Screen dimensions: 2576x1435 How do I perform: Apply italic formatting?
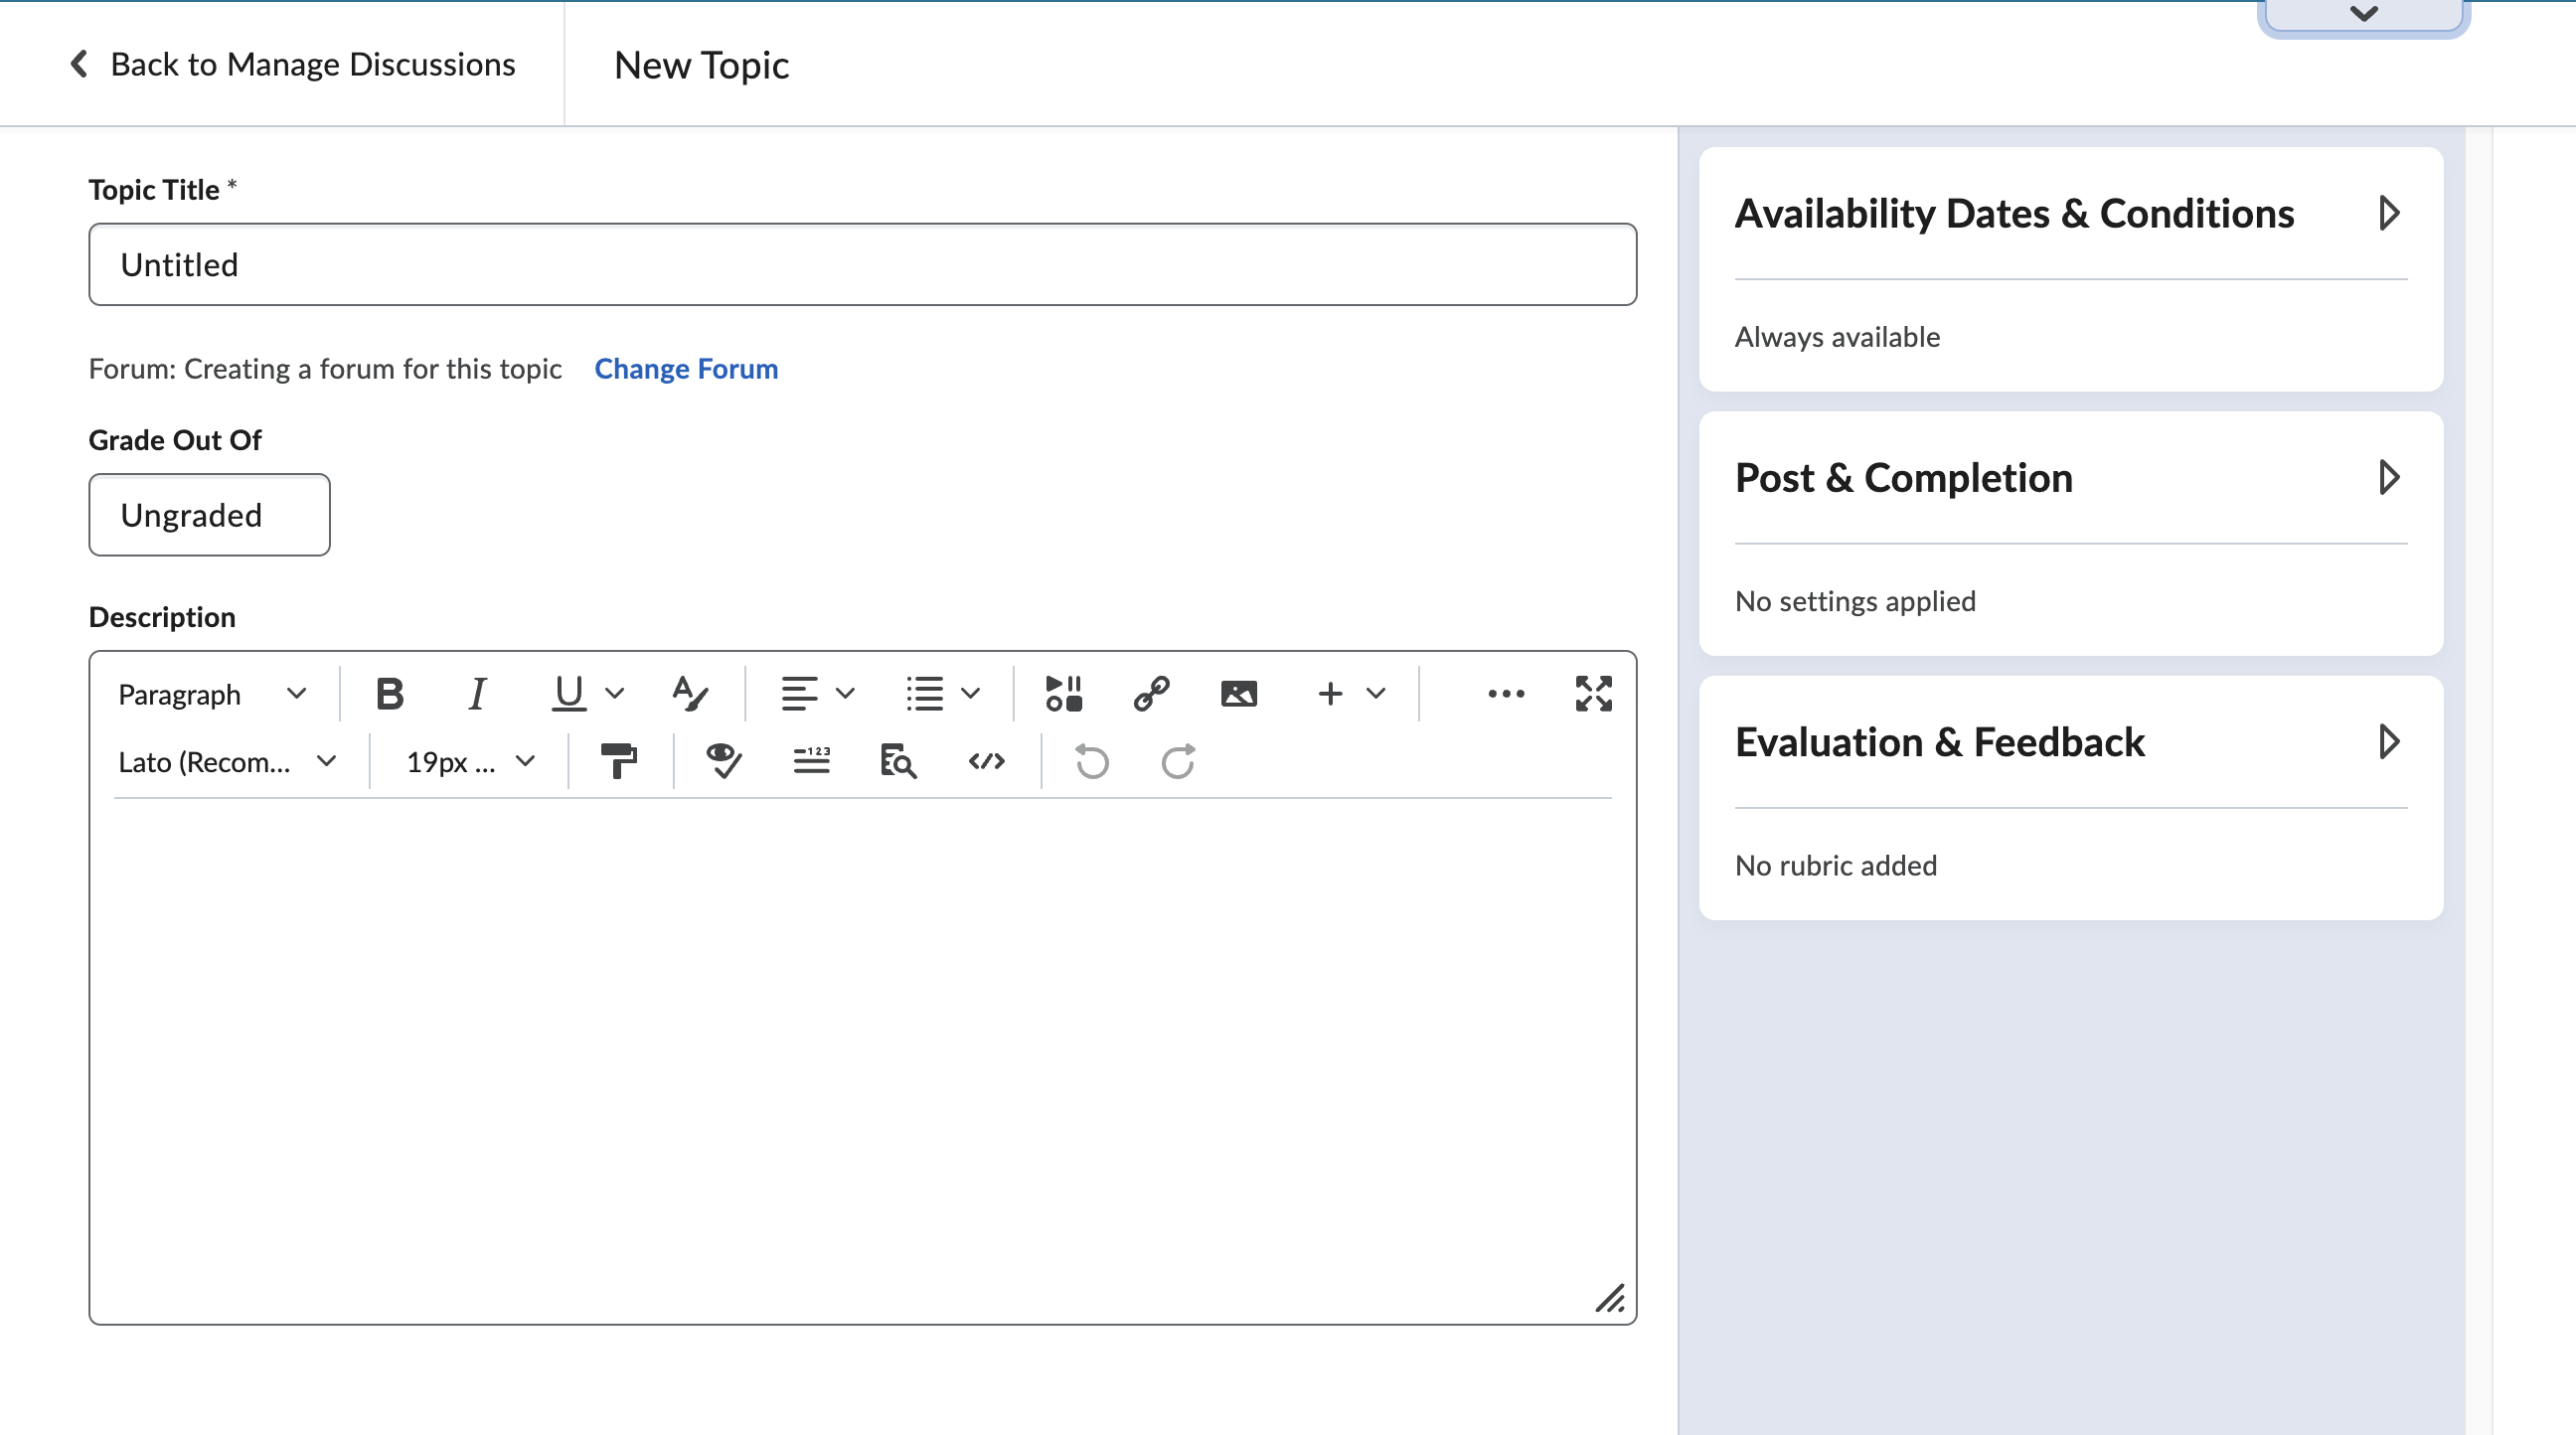[477, 693]
